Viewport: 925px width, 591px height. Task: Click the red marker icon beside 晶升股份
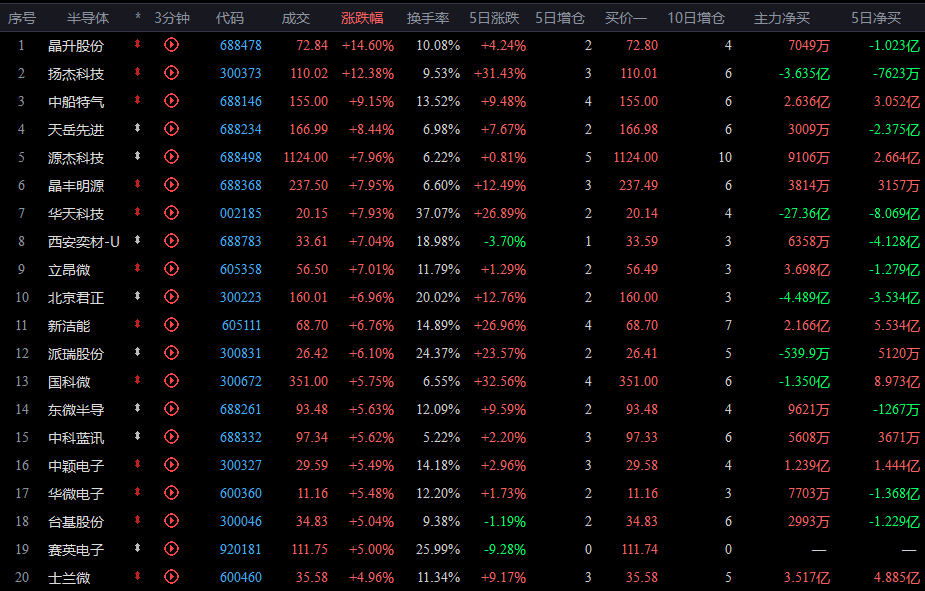[x=137, y=44]
